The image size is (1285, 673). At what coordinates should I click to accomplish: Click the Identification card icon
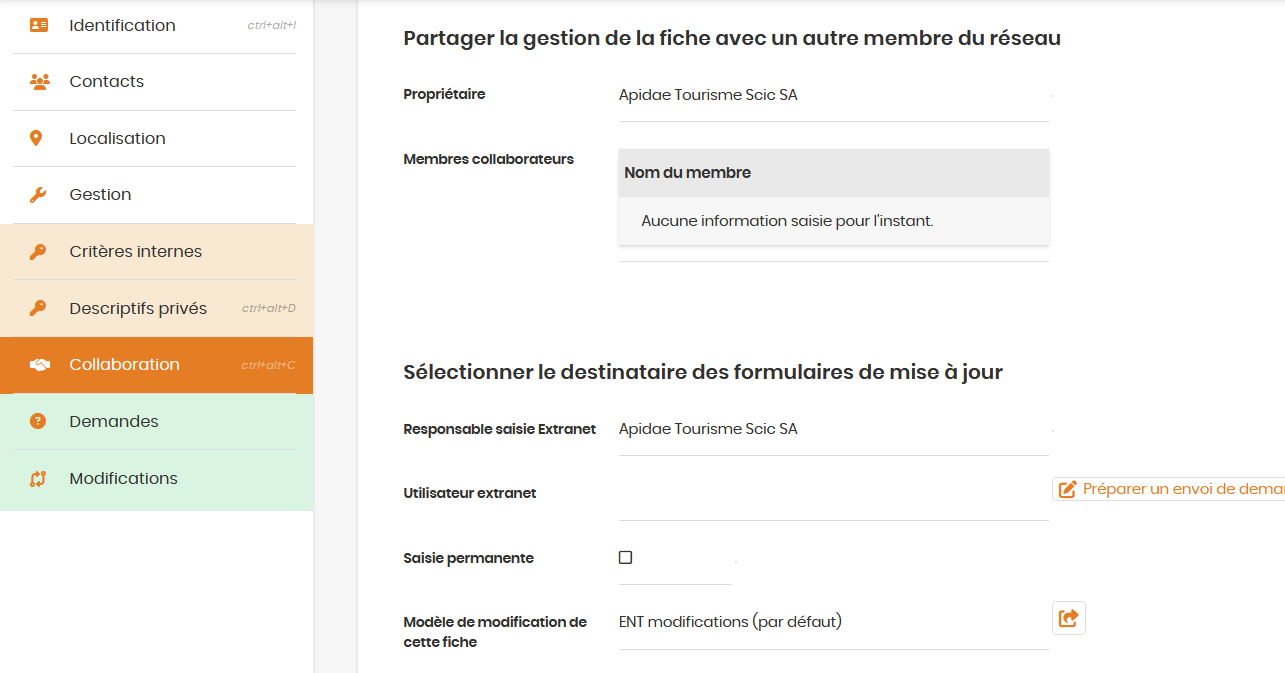[39, 25]
